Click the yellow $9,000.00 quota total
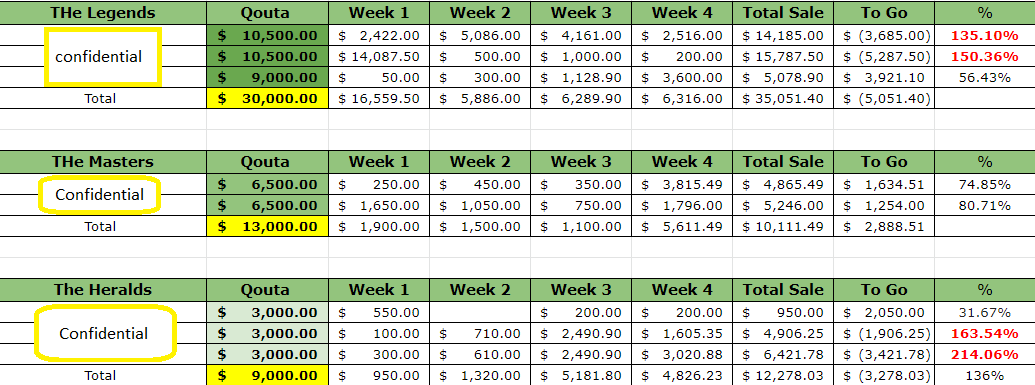 (x=267, y=376)
